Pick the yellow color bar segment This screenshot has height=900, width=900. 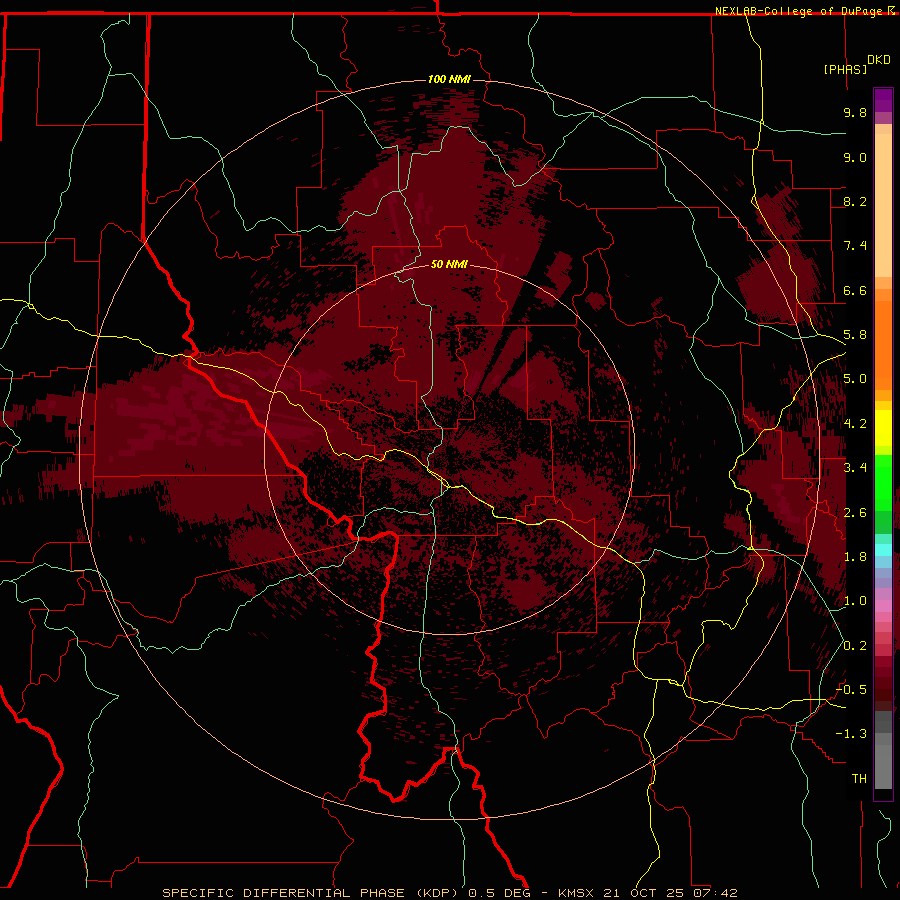(x=883, y=428)
